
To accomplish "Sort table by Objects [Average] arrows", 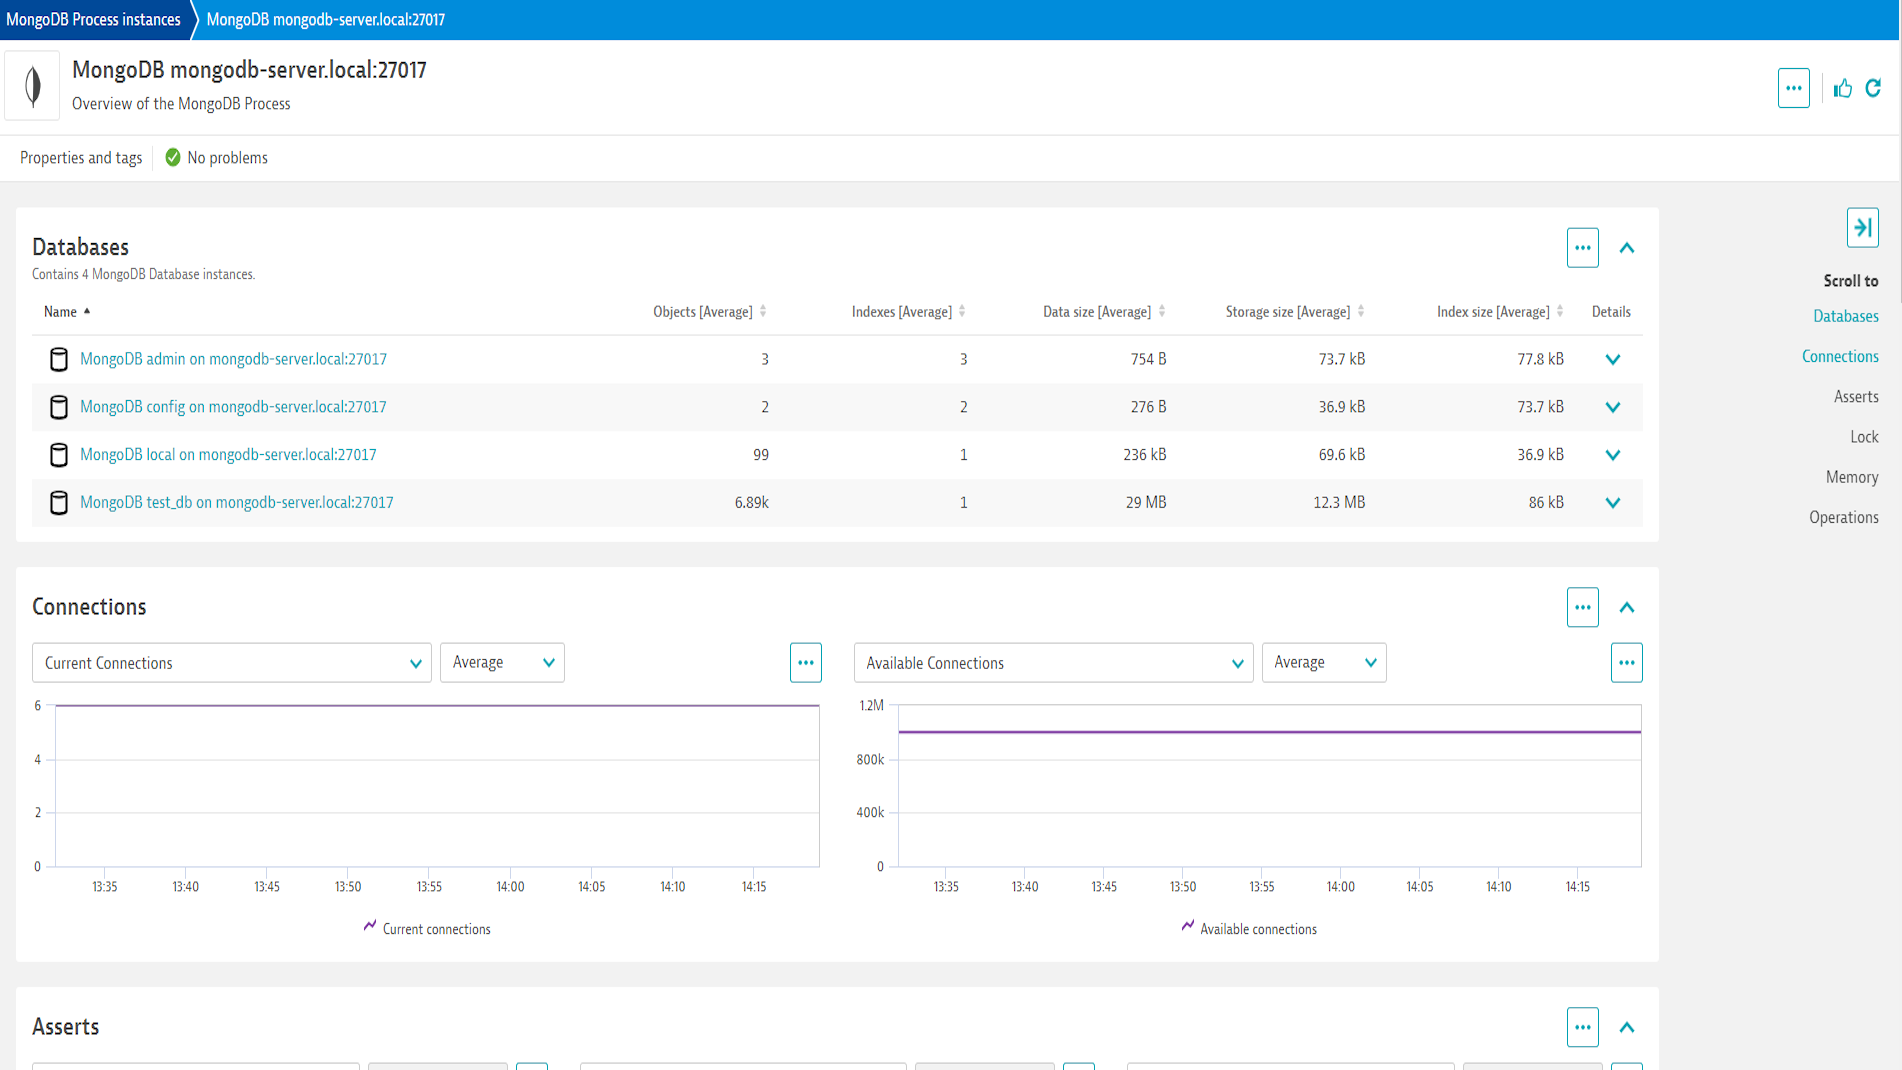I will coord(763,311).
